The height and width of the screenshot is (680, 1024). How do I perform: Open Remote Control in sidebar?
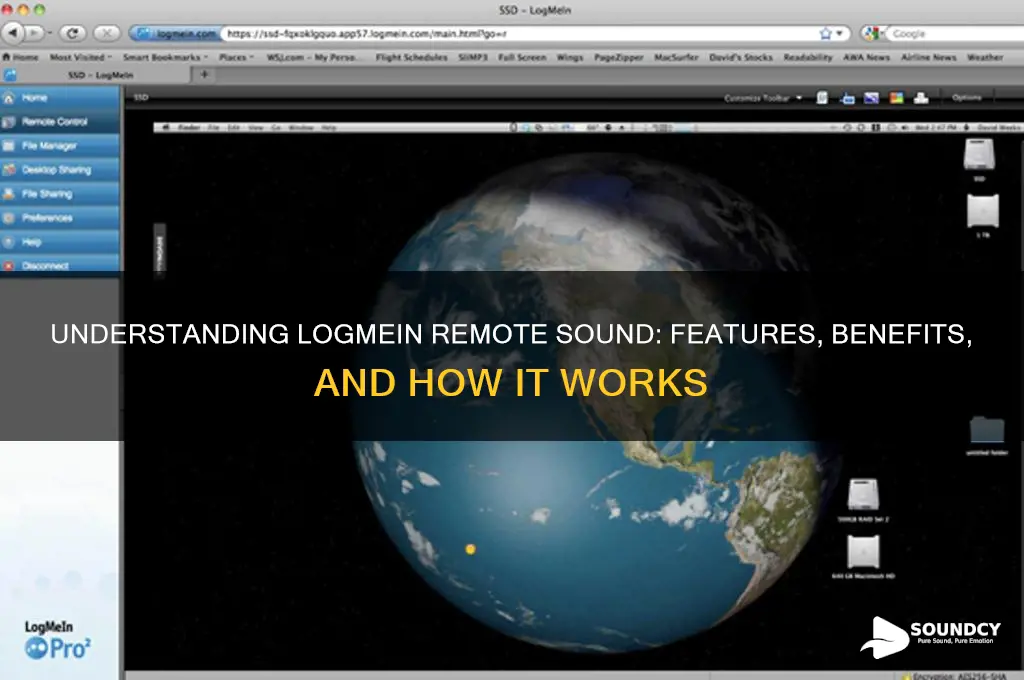59,121
